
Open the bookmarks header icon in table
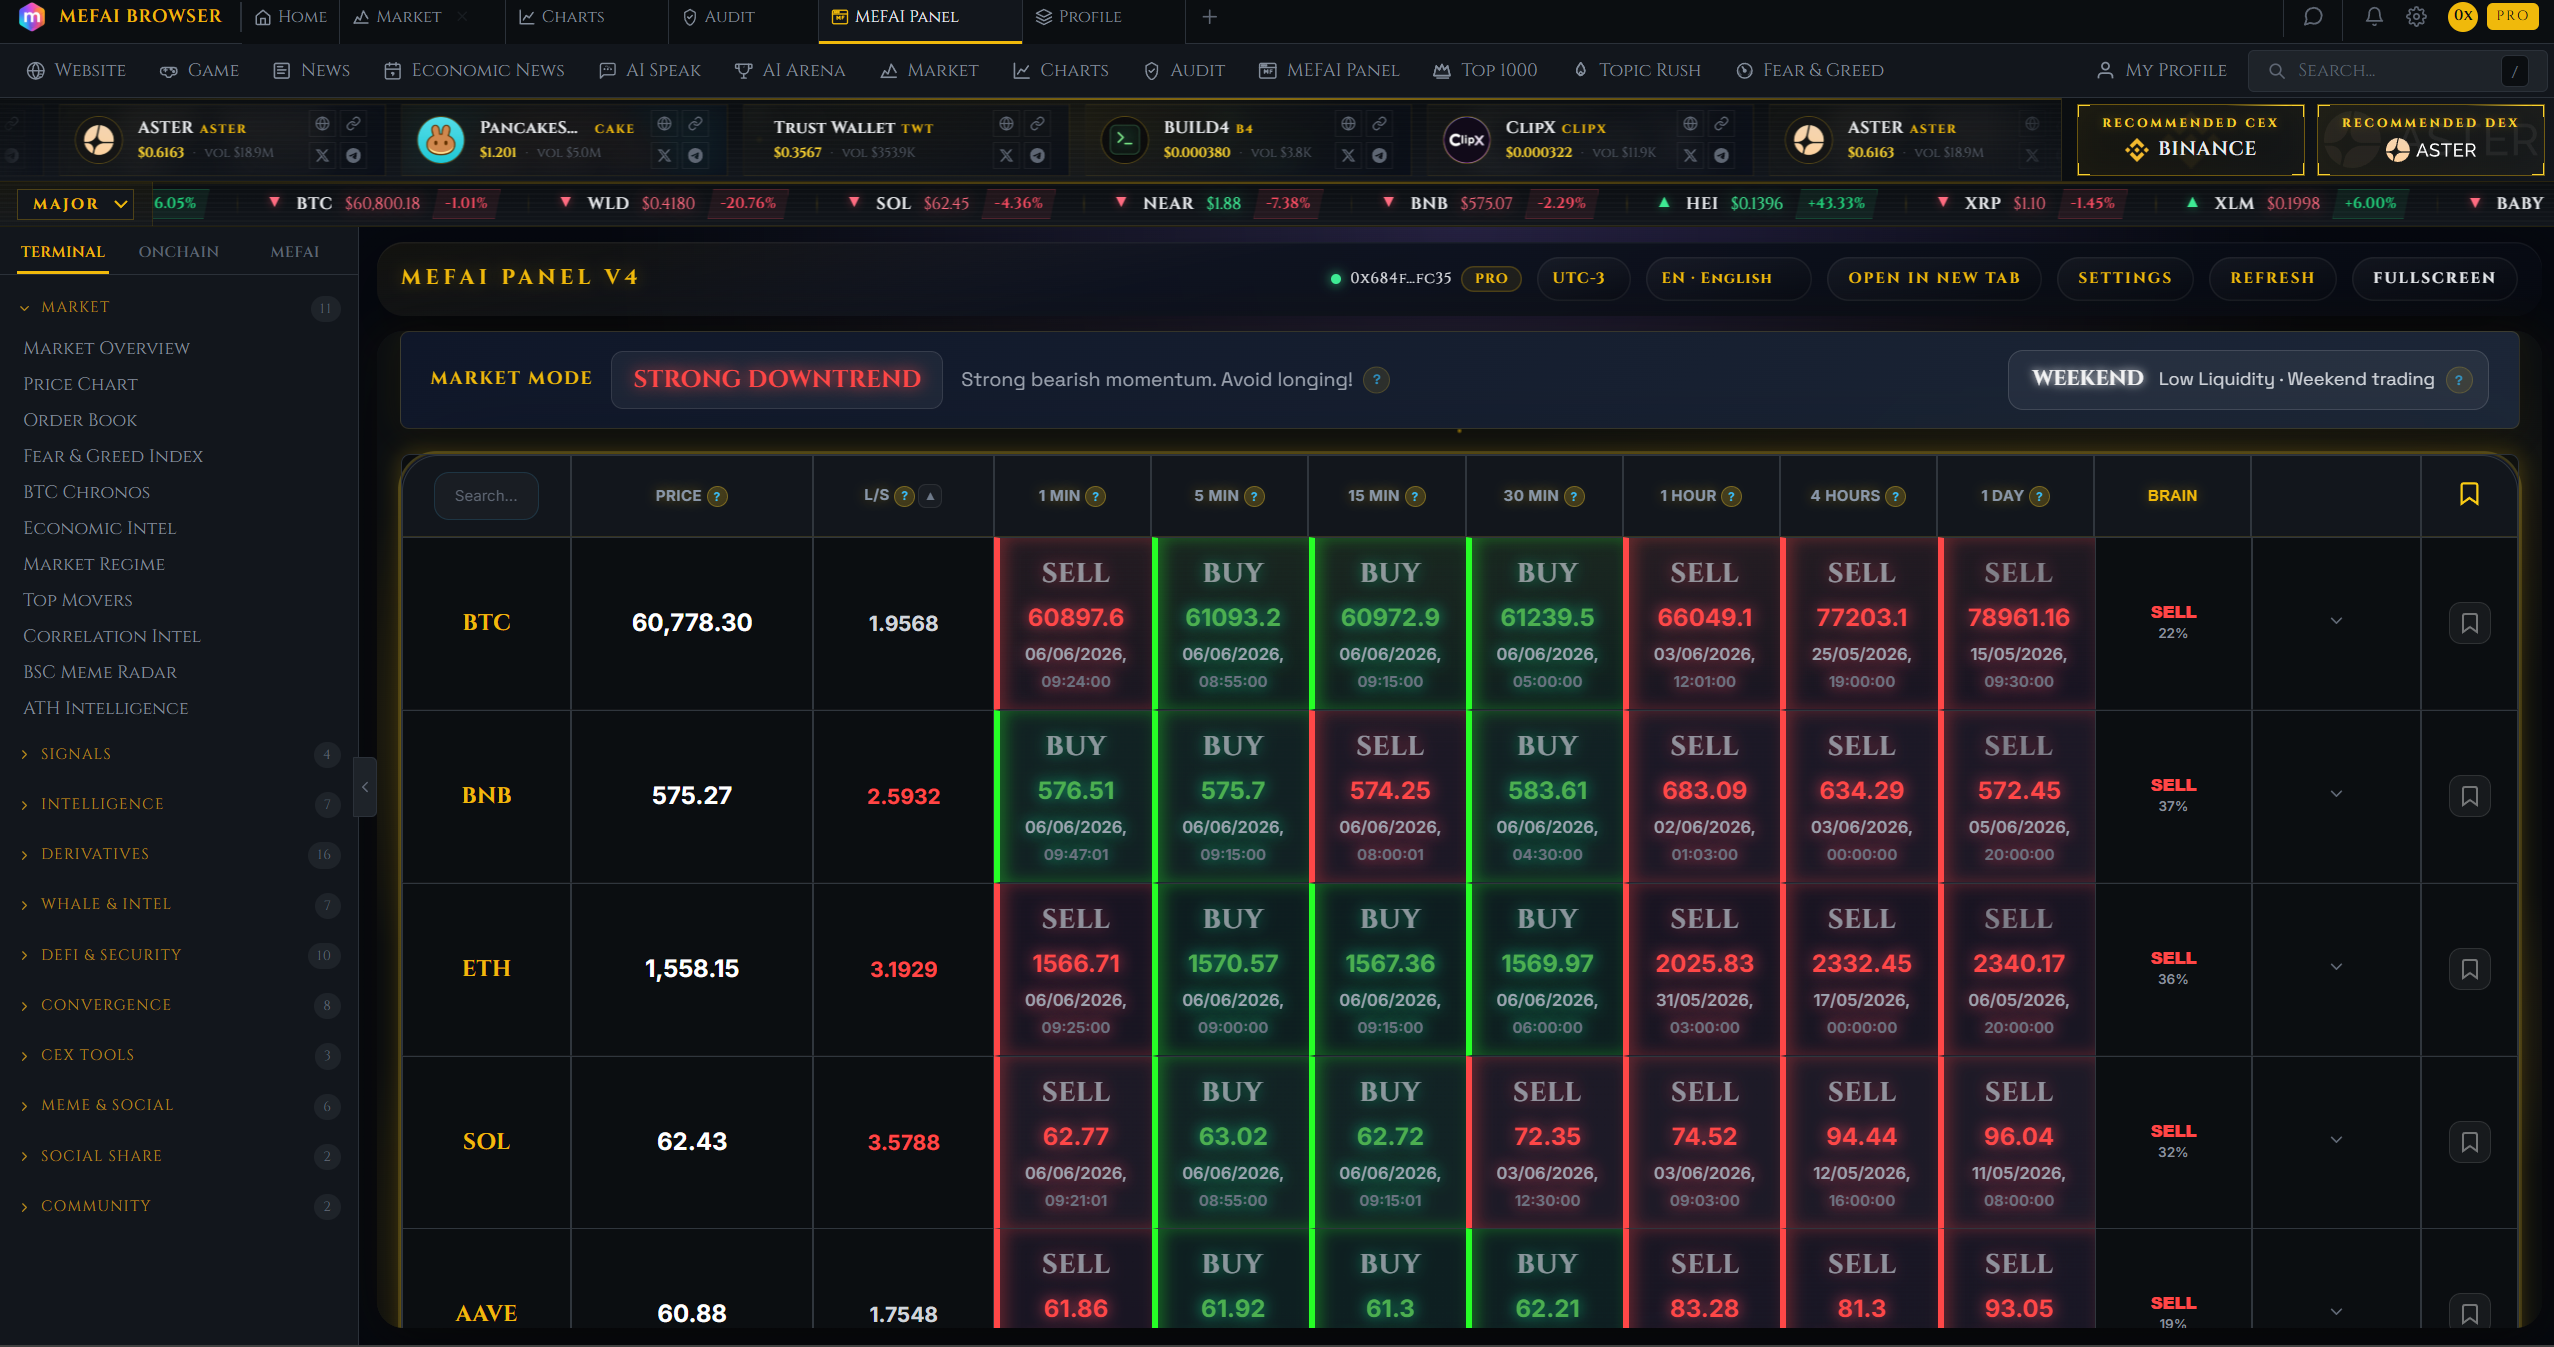coord(2468,494)
